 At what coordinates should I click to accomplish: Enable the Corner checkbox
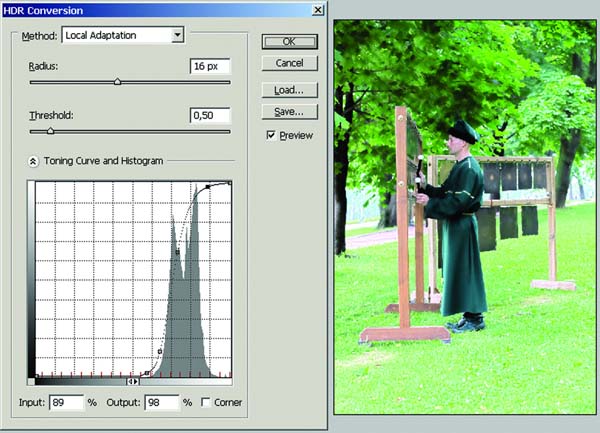(x=207, y=403)
